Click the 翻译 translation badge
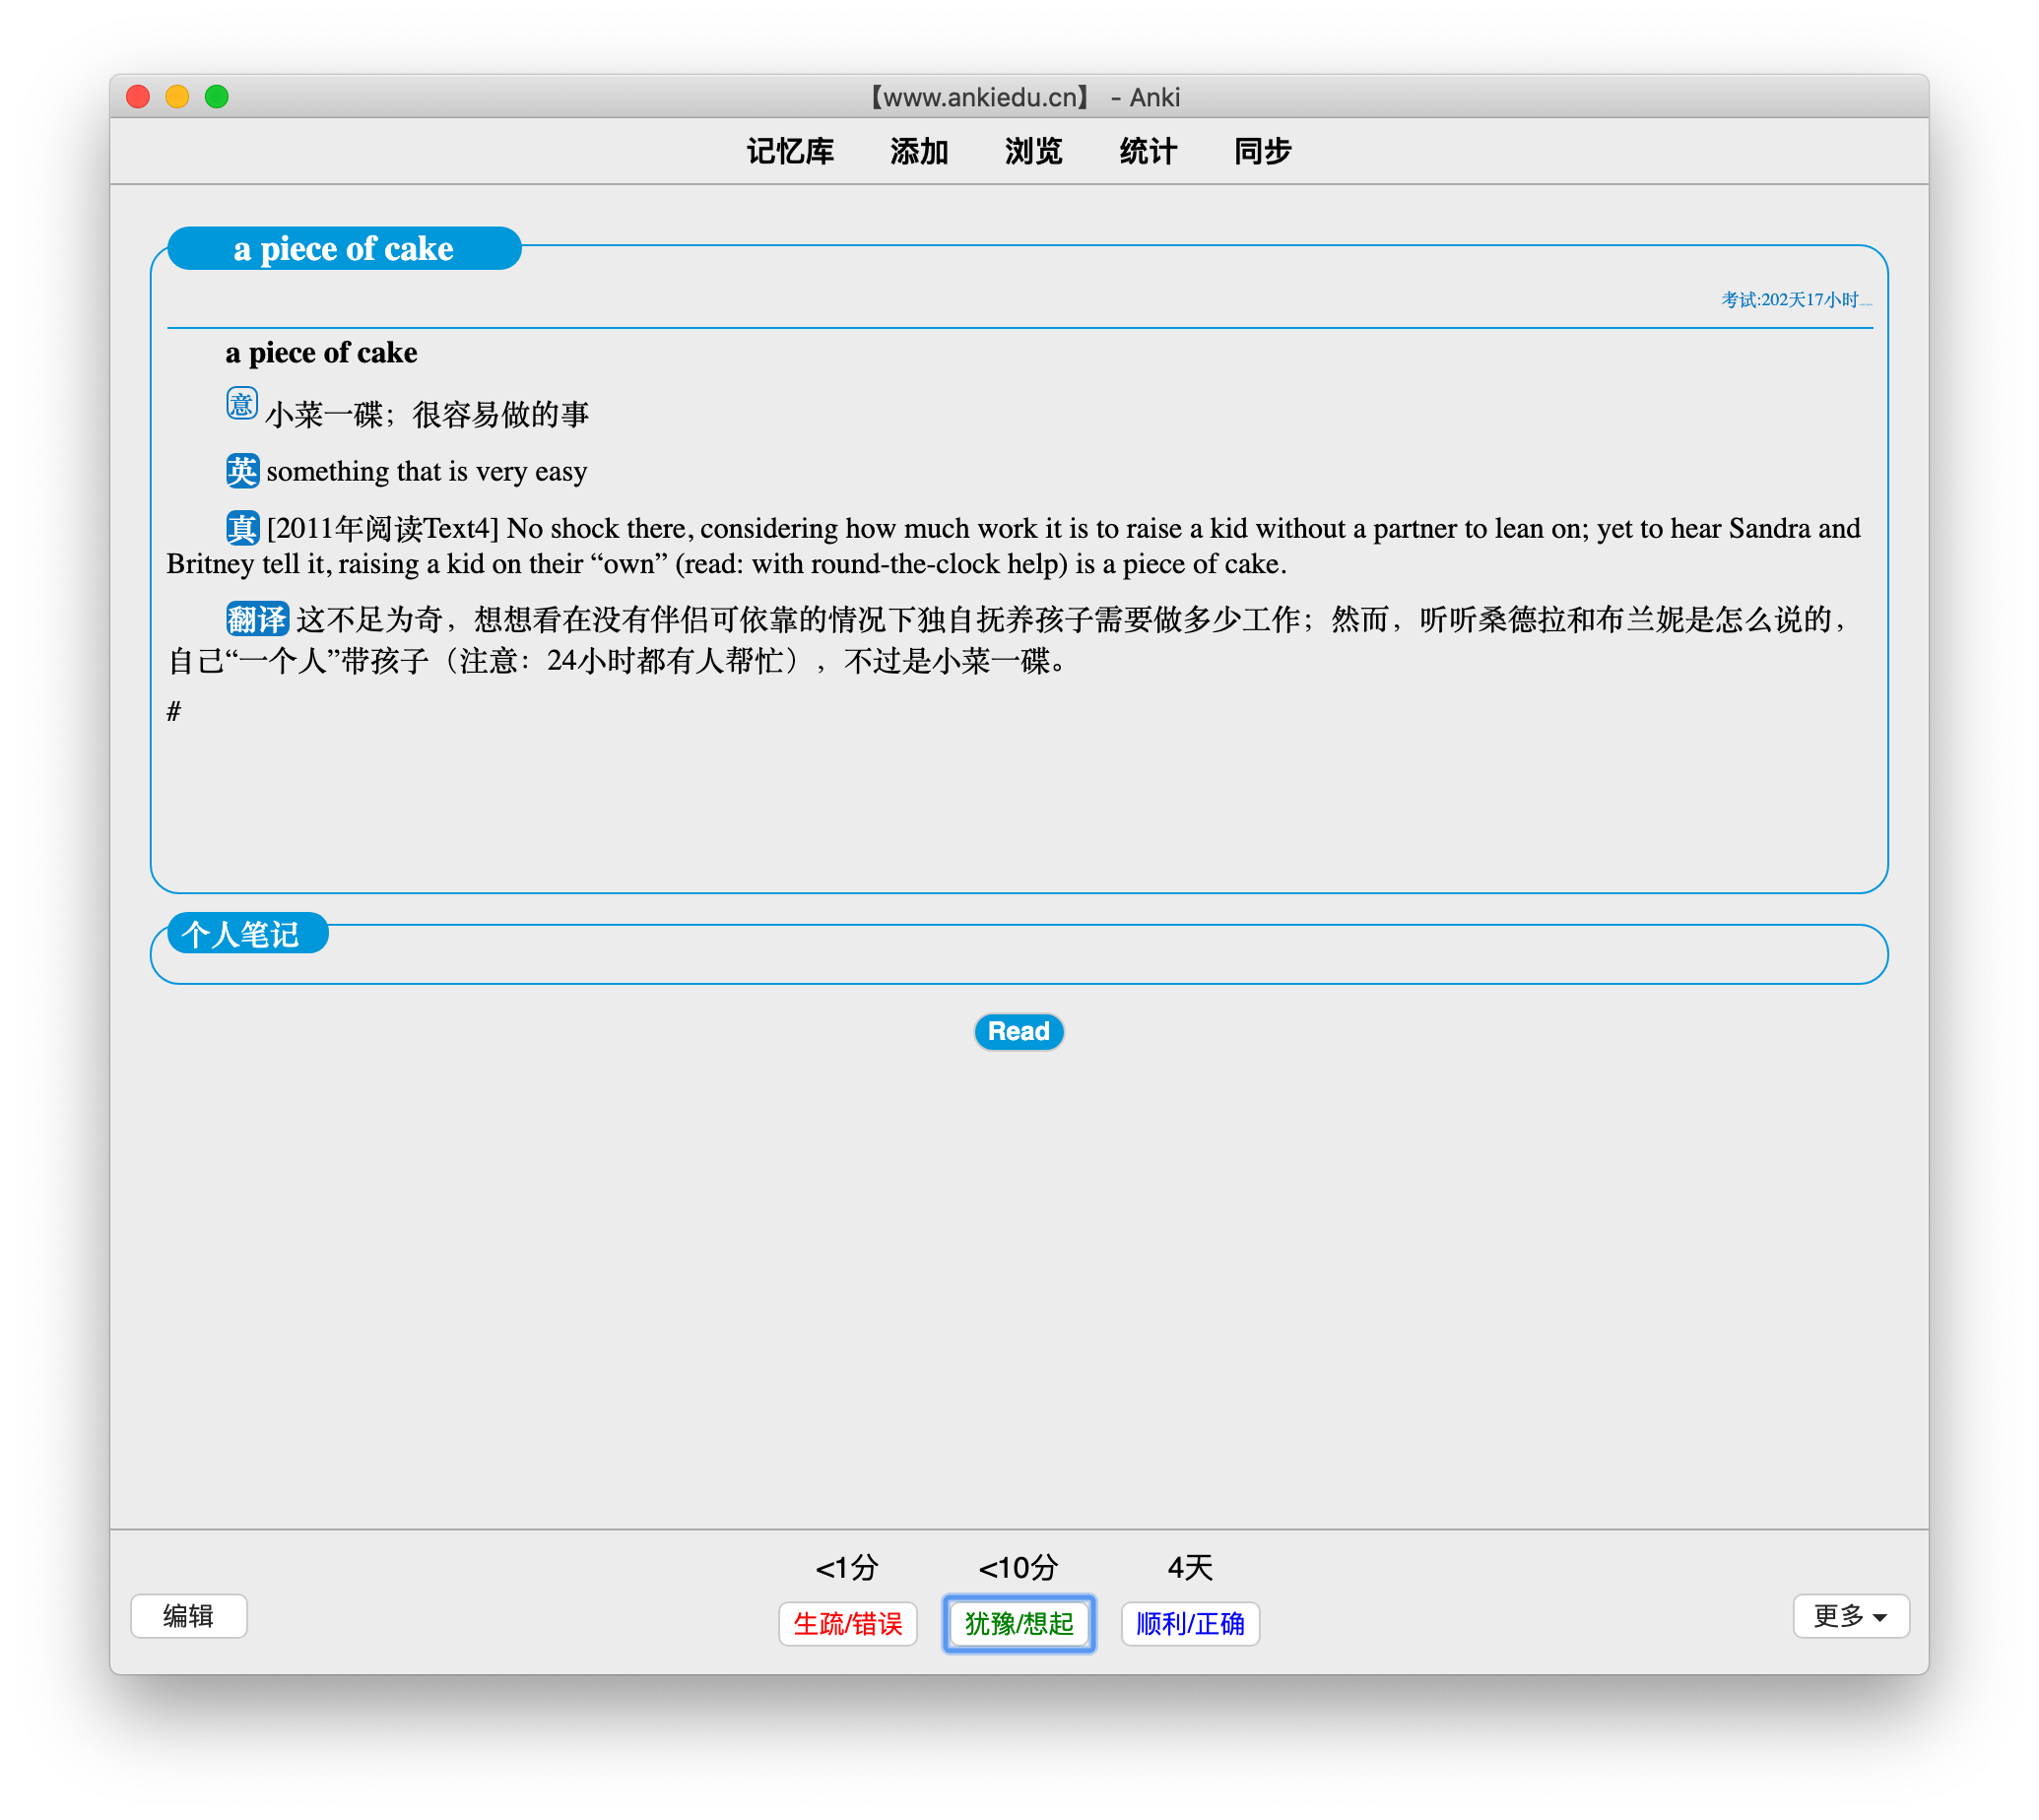Image resolution: width=2039 pixels, height=1820 pixels. click(x=257, y=619)
